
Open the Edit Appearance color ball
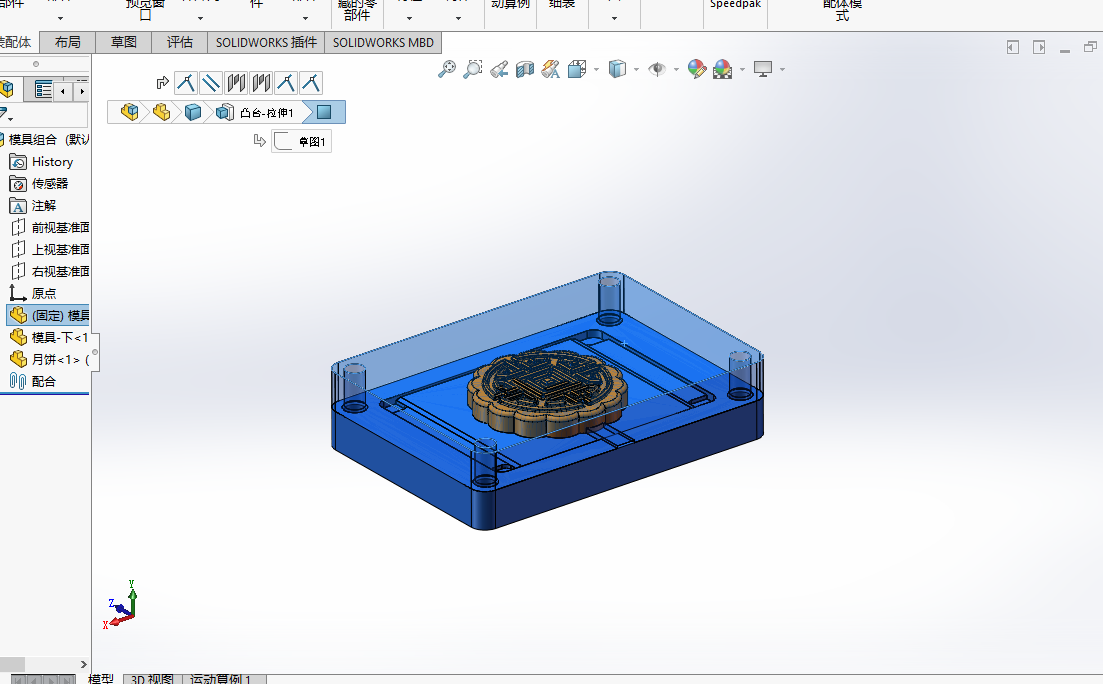[x=696, y=69]
